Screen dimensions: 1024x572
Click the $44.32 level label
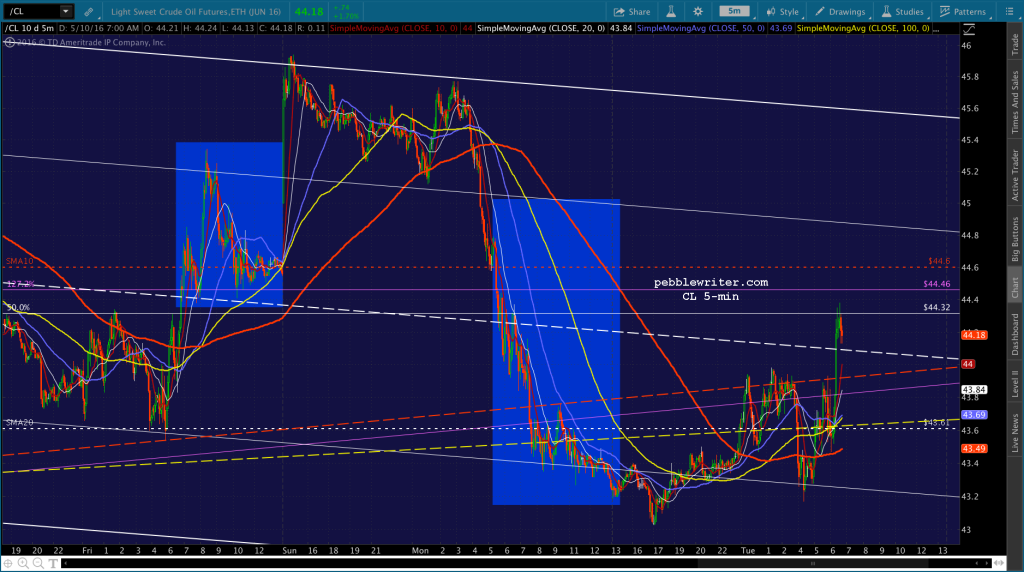[937, 308]
